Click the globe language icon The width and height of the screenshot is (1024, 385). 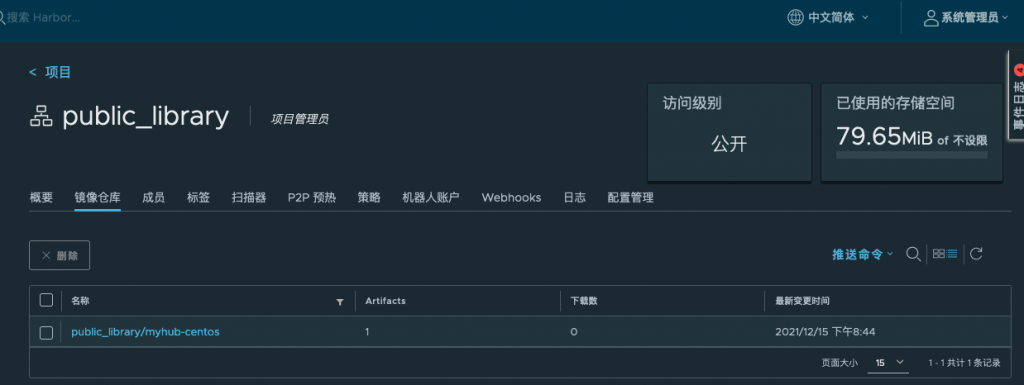coord(795,18)
